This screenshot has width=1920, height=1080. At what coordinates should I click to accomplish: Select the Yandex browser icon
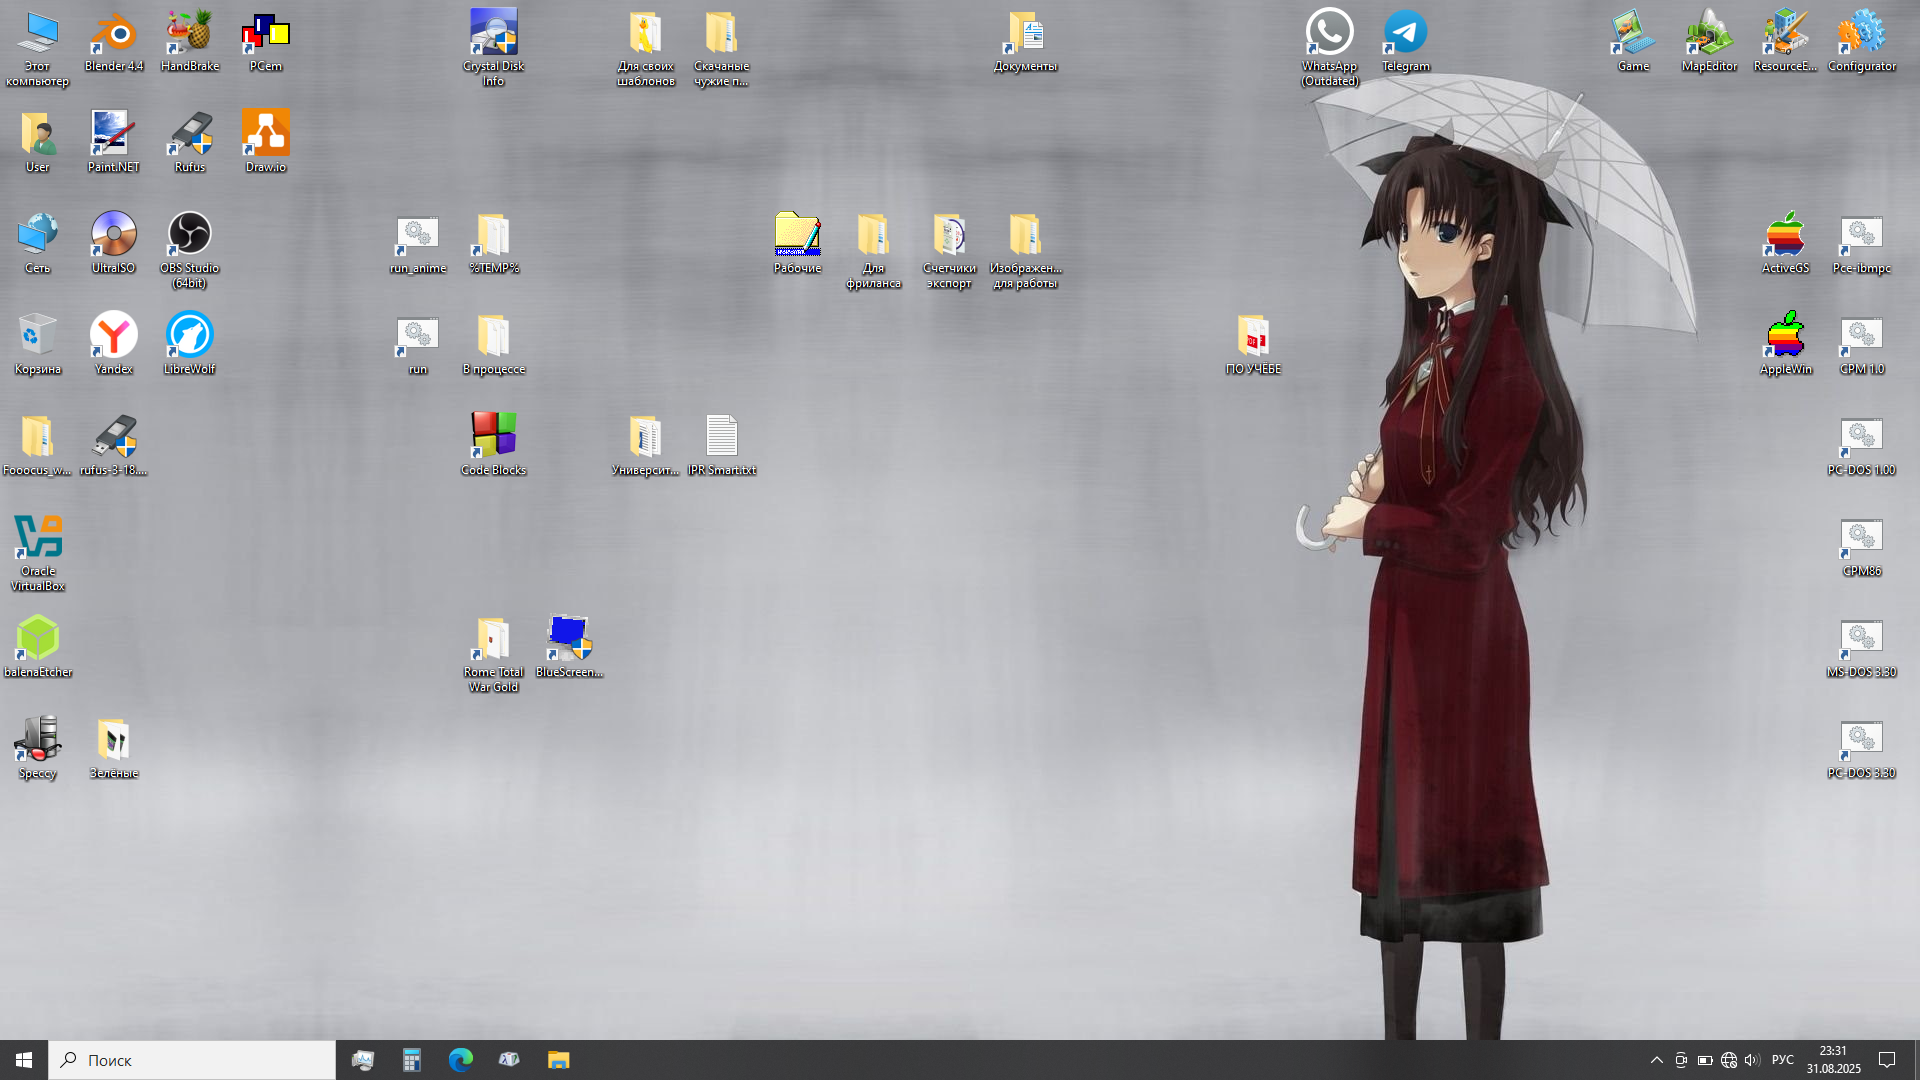[113, 344]
